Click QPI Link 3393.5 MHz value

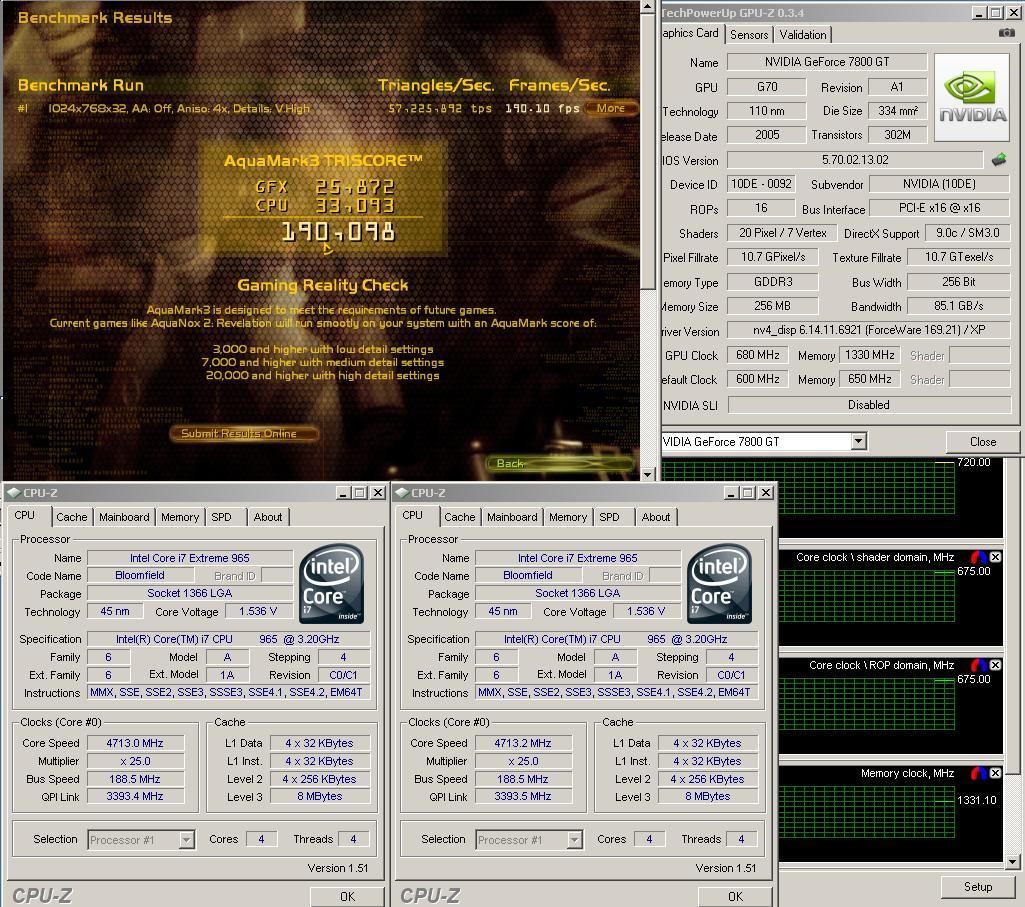[x=523, y=796]
